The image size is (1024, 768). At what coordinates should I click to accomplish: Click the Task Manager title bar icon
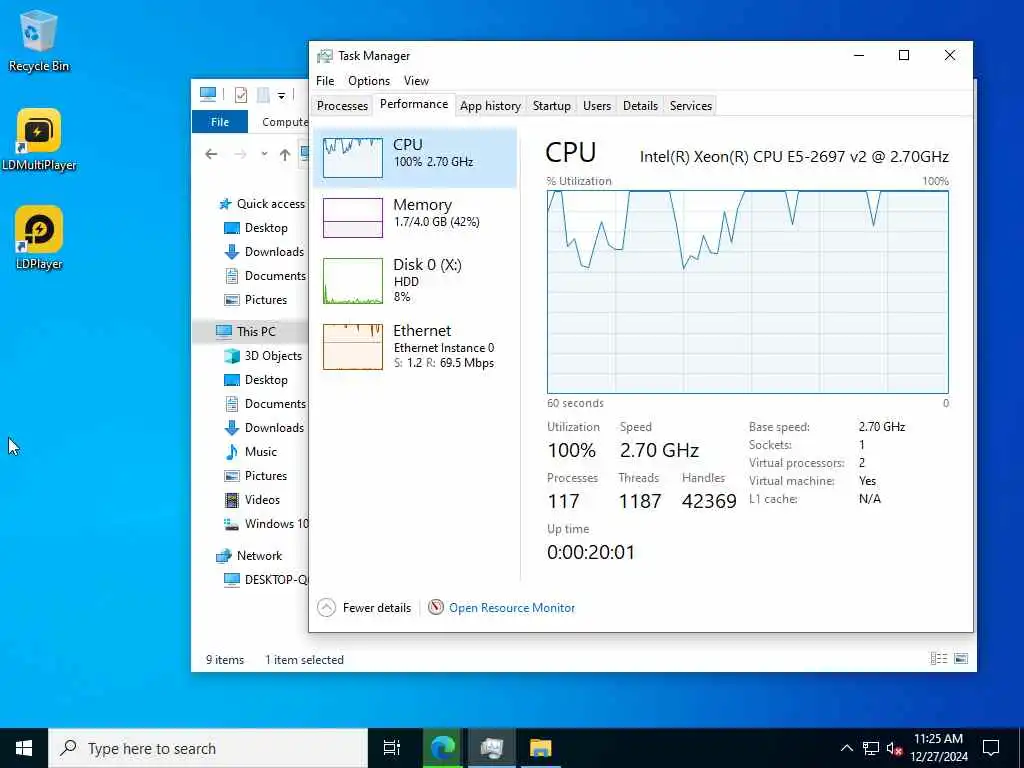[324, 56]
